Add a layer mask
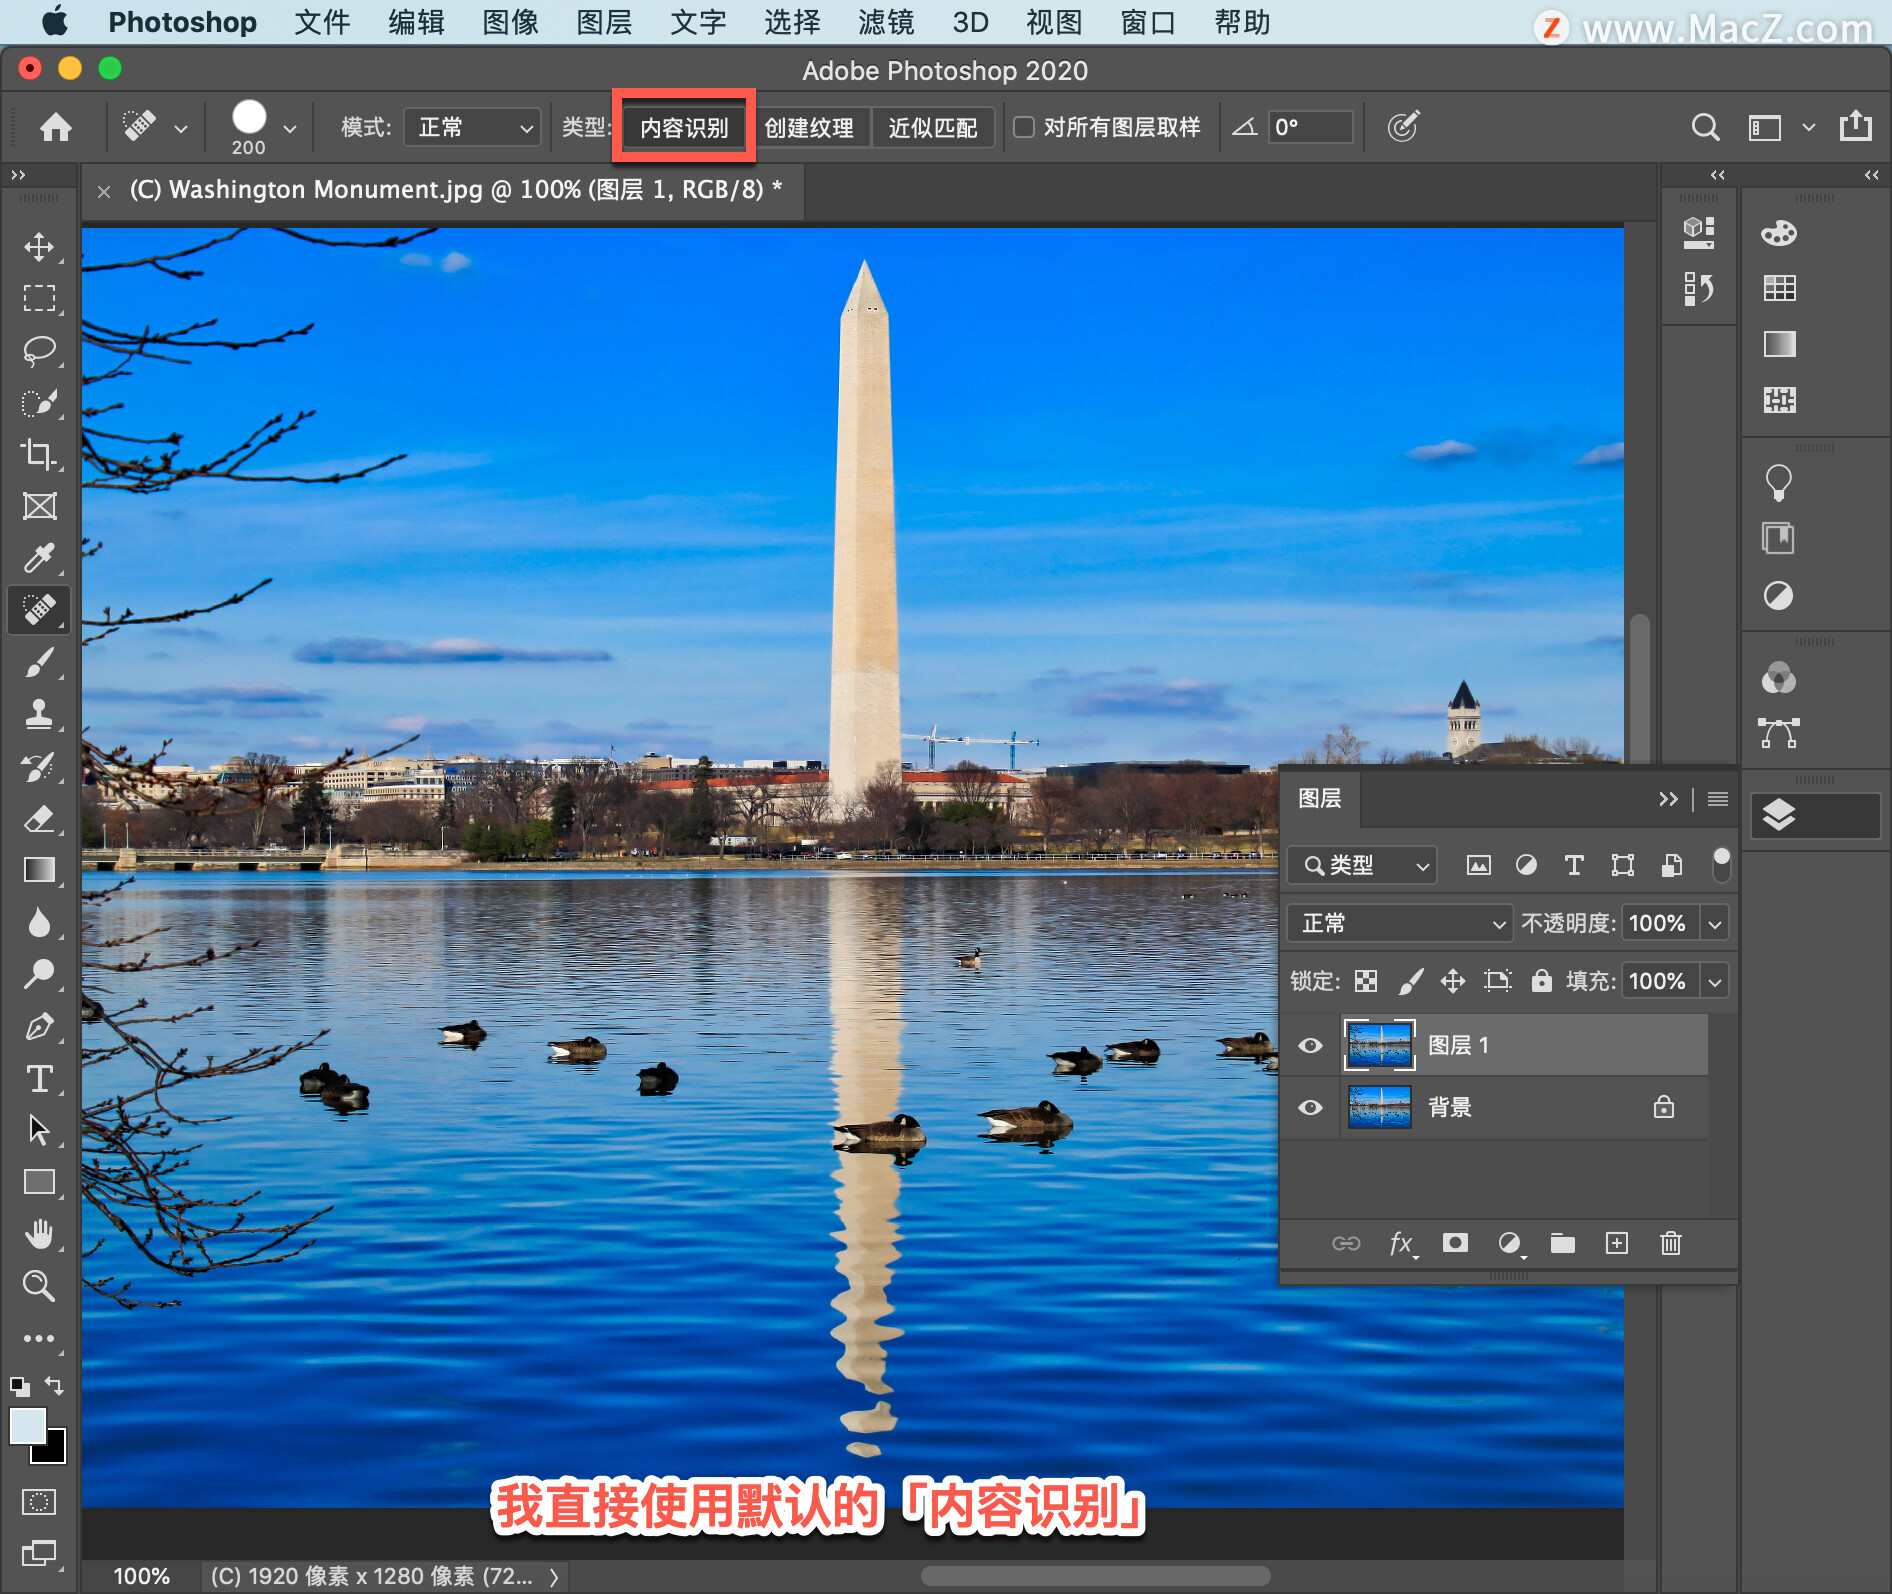 [x=1455, y=1243]
